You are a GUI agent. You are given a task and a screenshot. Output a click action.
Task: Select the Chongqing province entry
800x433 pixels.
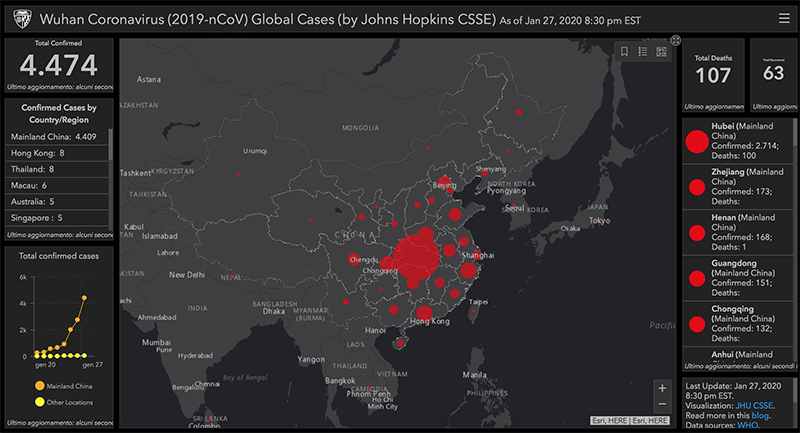click(x=737, y=323)
